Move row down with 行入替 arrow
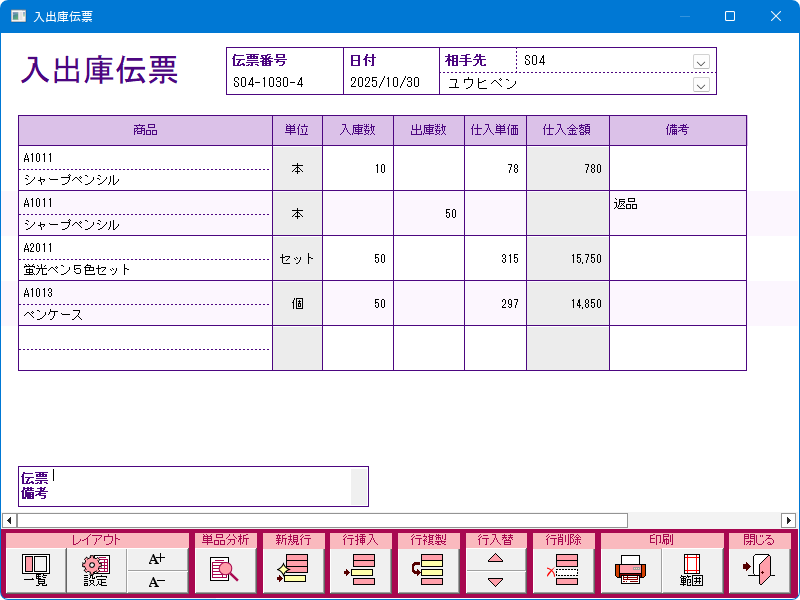Image resolution: width=800 pixels, height=600 pixels. click(495, 583)
